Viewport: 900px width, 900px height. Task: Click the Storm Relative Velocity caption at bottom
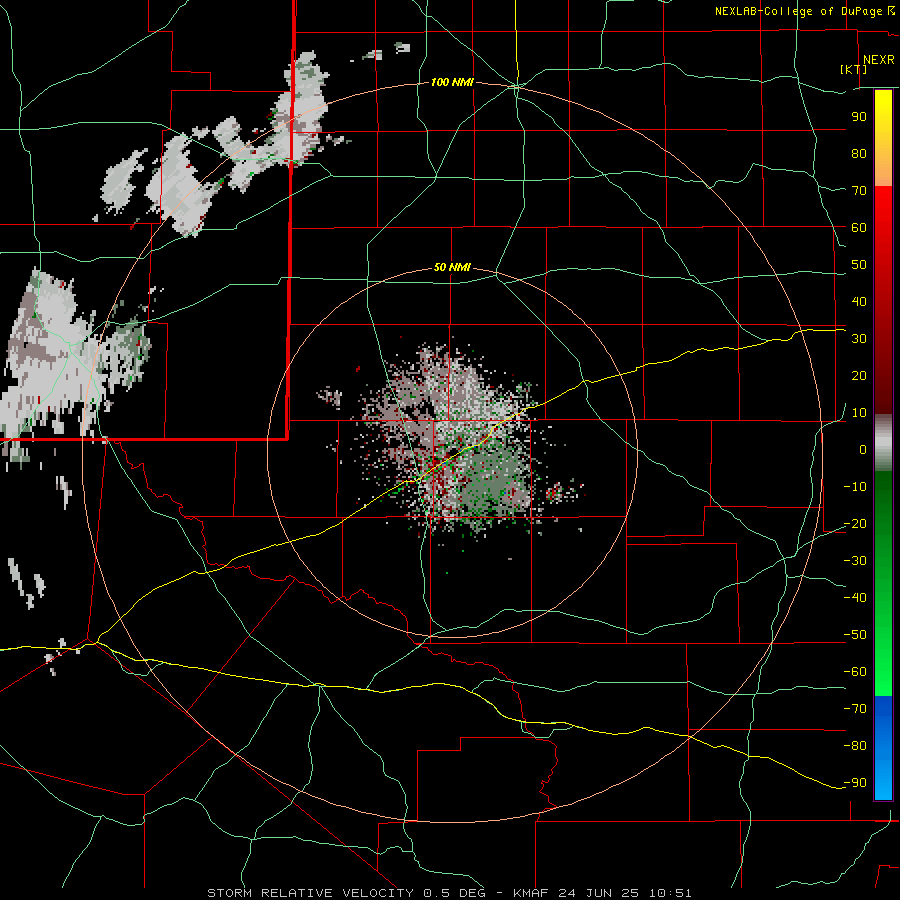tap(449, 893)
